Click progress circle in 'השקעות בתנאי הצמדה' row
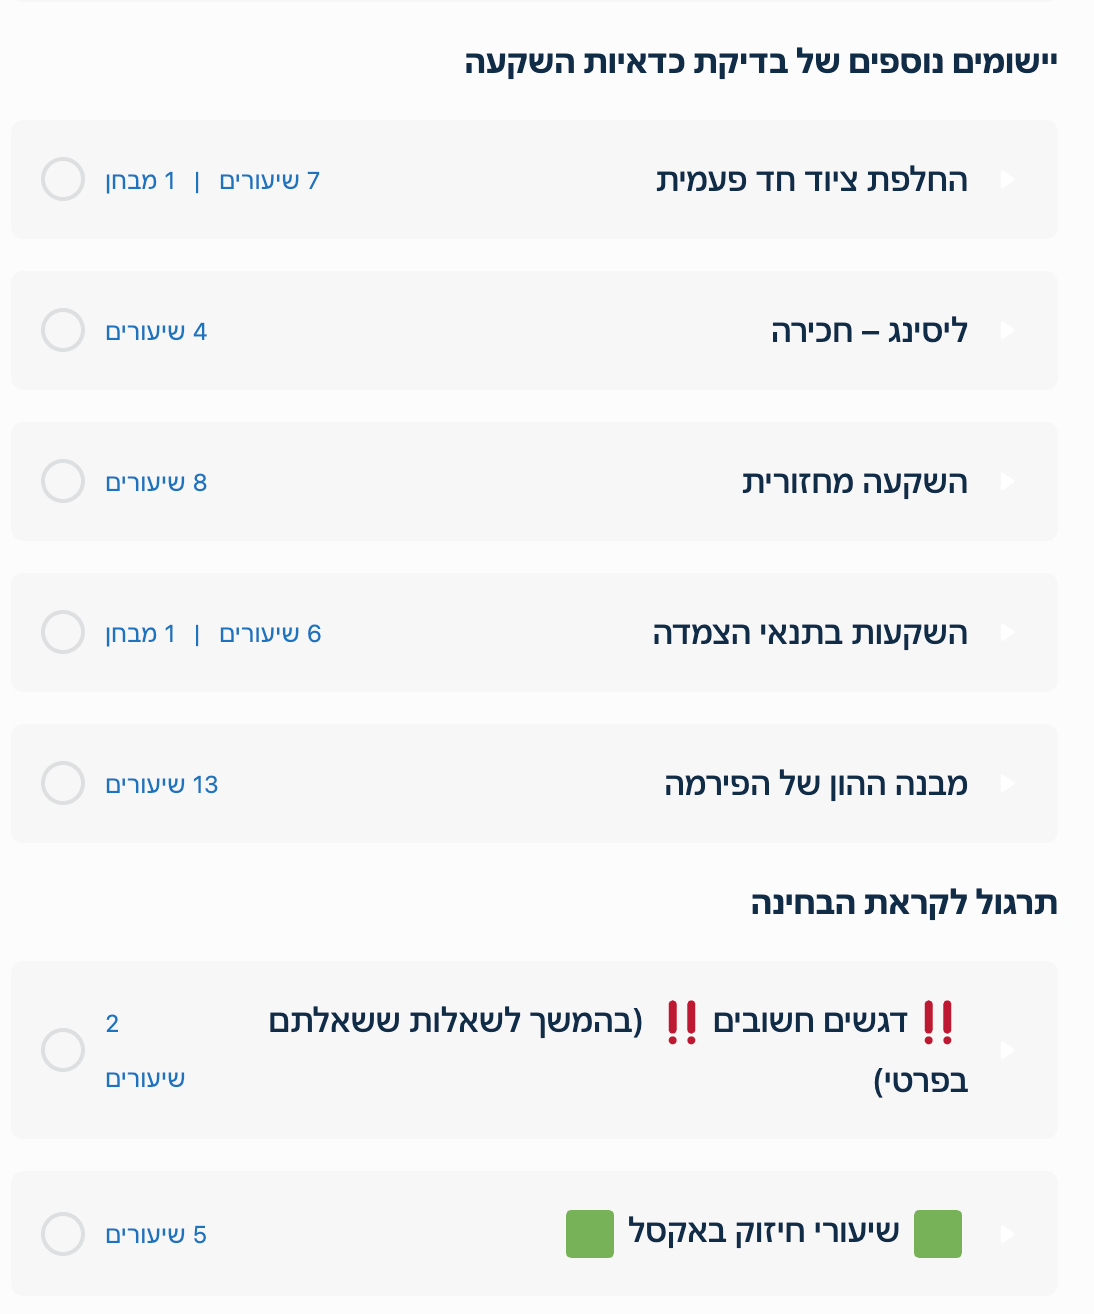Image resolution: width=1094 pixels, height=1314 pixels. [63, 632]
